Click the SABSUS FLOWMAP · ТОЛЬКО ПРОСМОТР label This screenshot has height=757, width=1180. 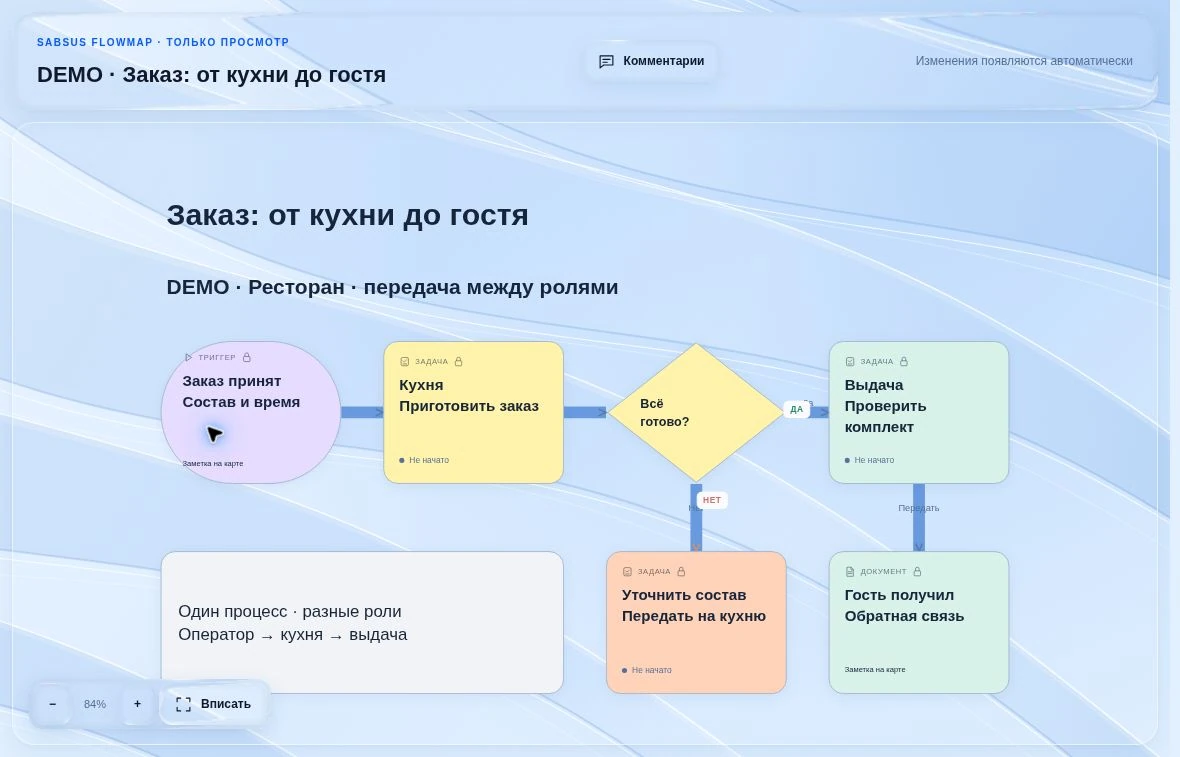(163, 42)
